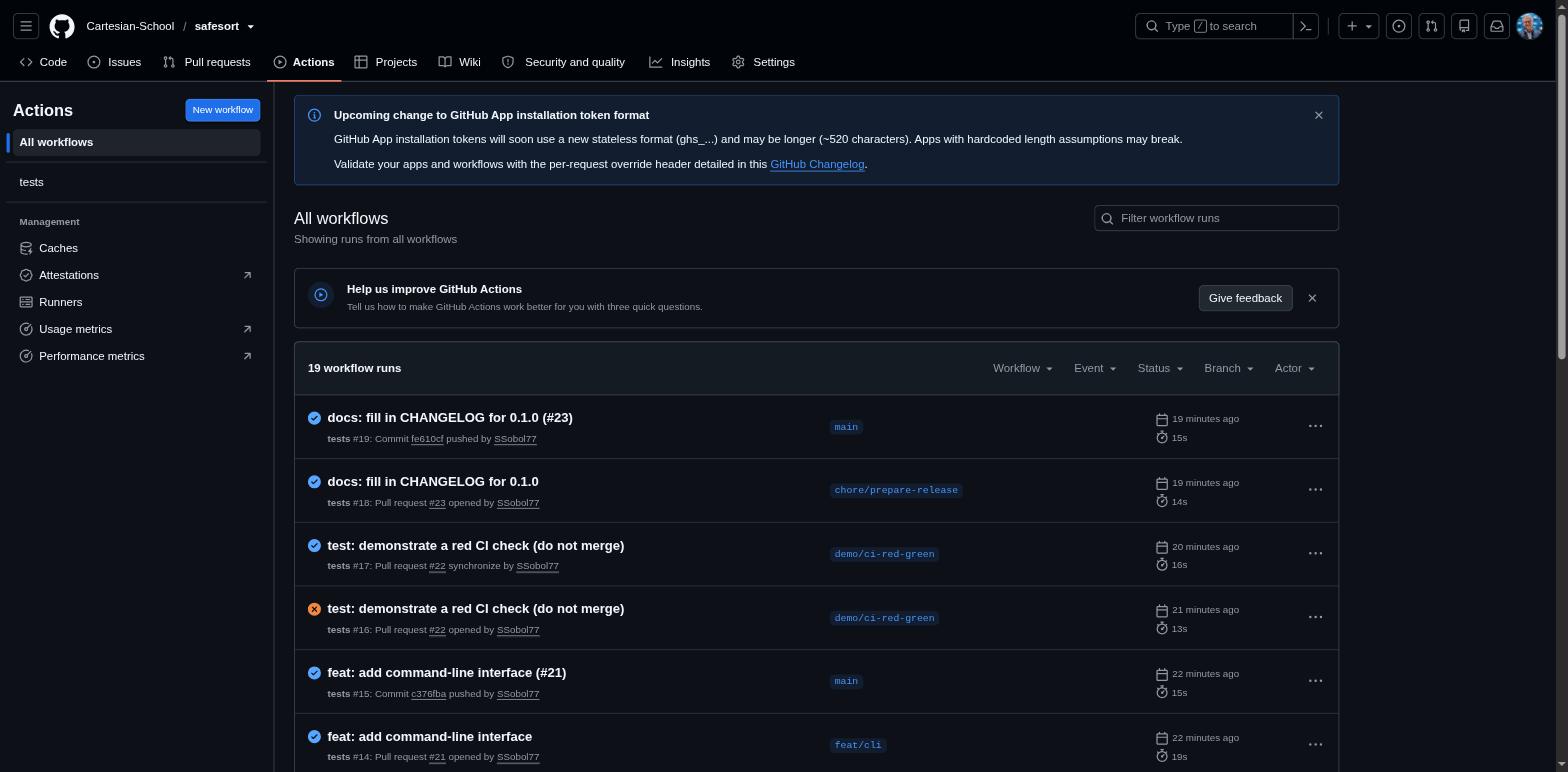The height and width of the screenshot is (772, 1568).
Task: Click main branch label on run #19
Action: pyautogui.click(x=846, y=427)
